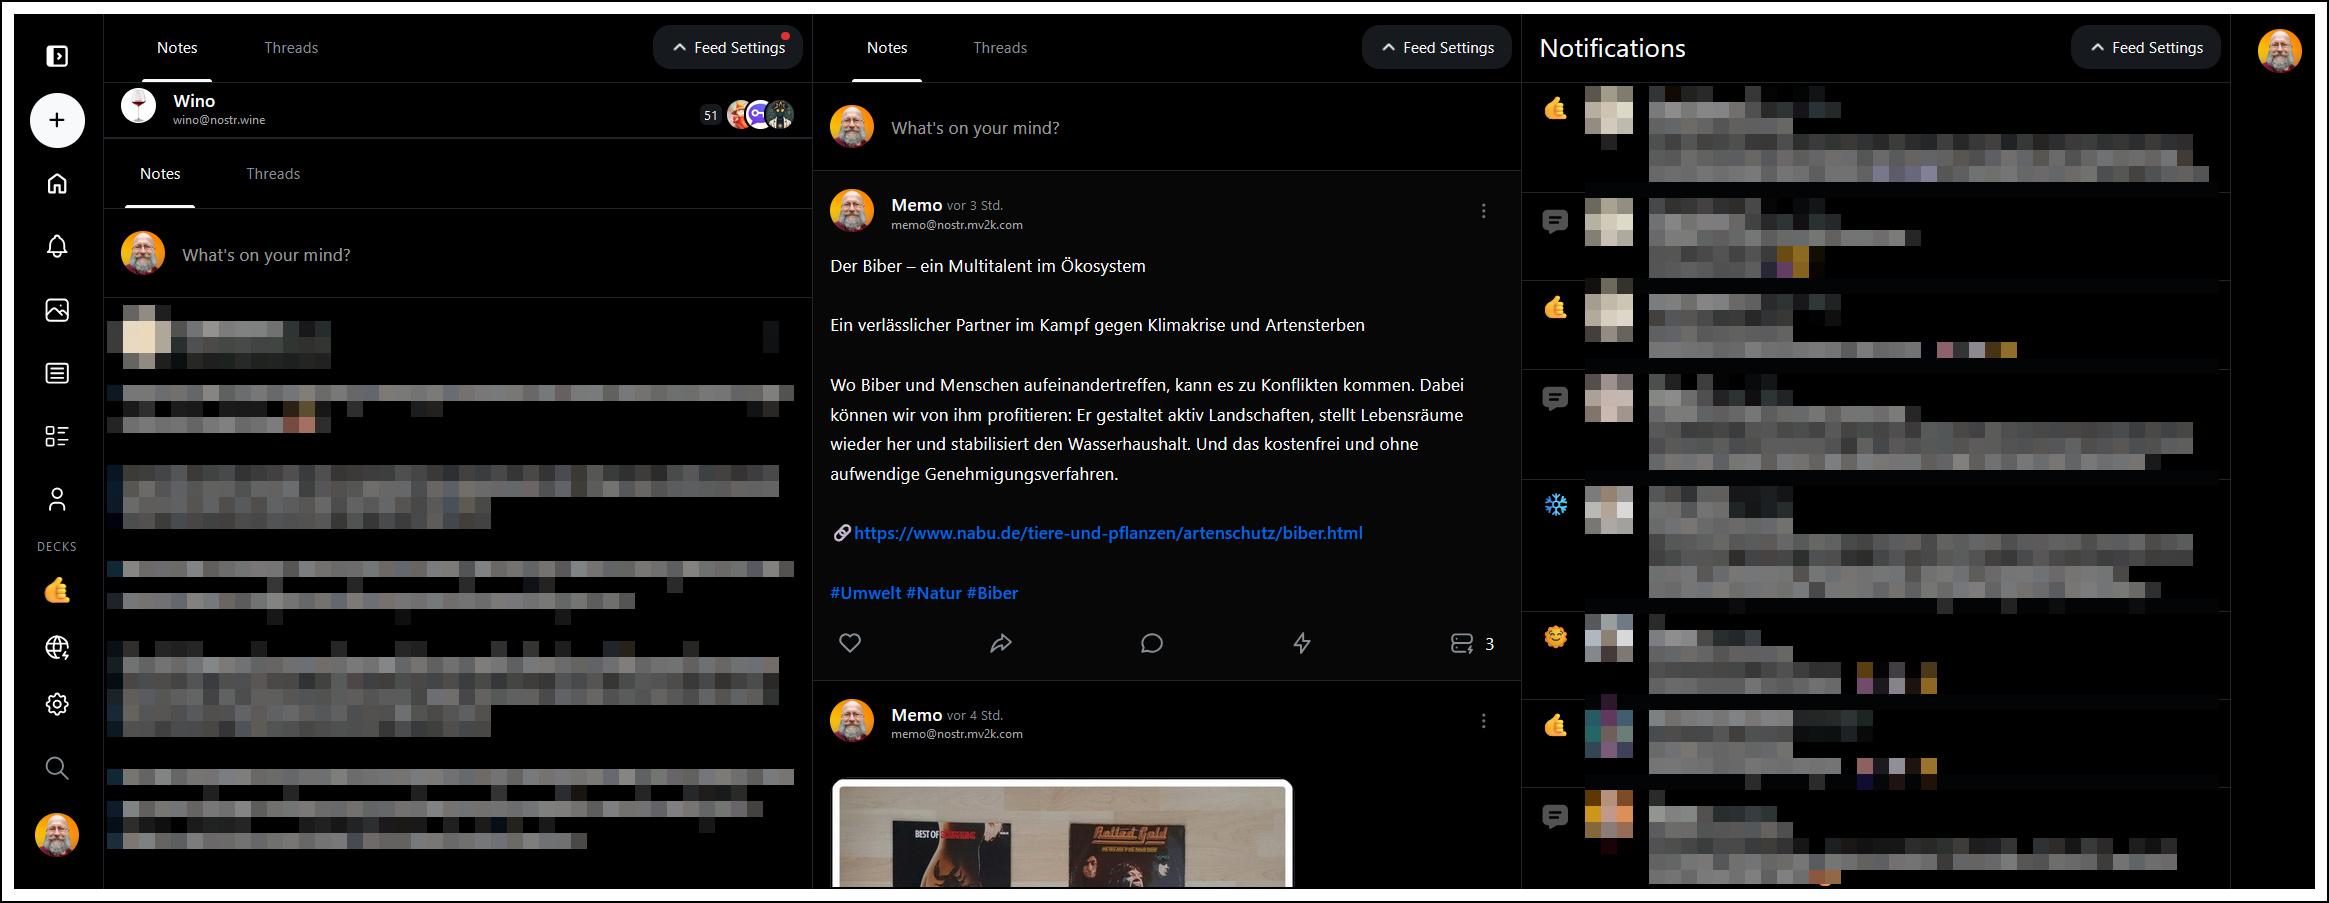Open the three-dot menu on Memo's post
This screenshot has width=2329, height=903.
1483,211
